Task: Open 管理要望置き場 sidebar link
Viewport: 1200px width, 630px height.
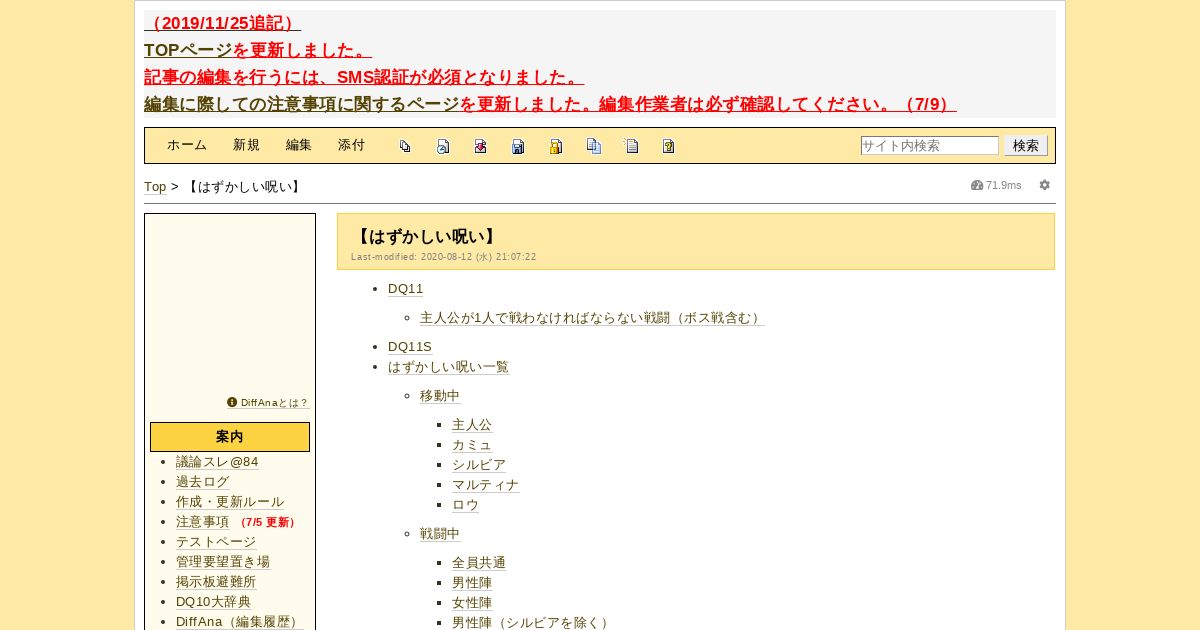Action: pos(223,562)
